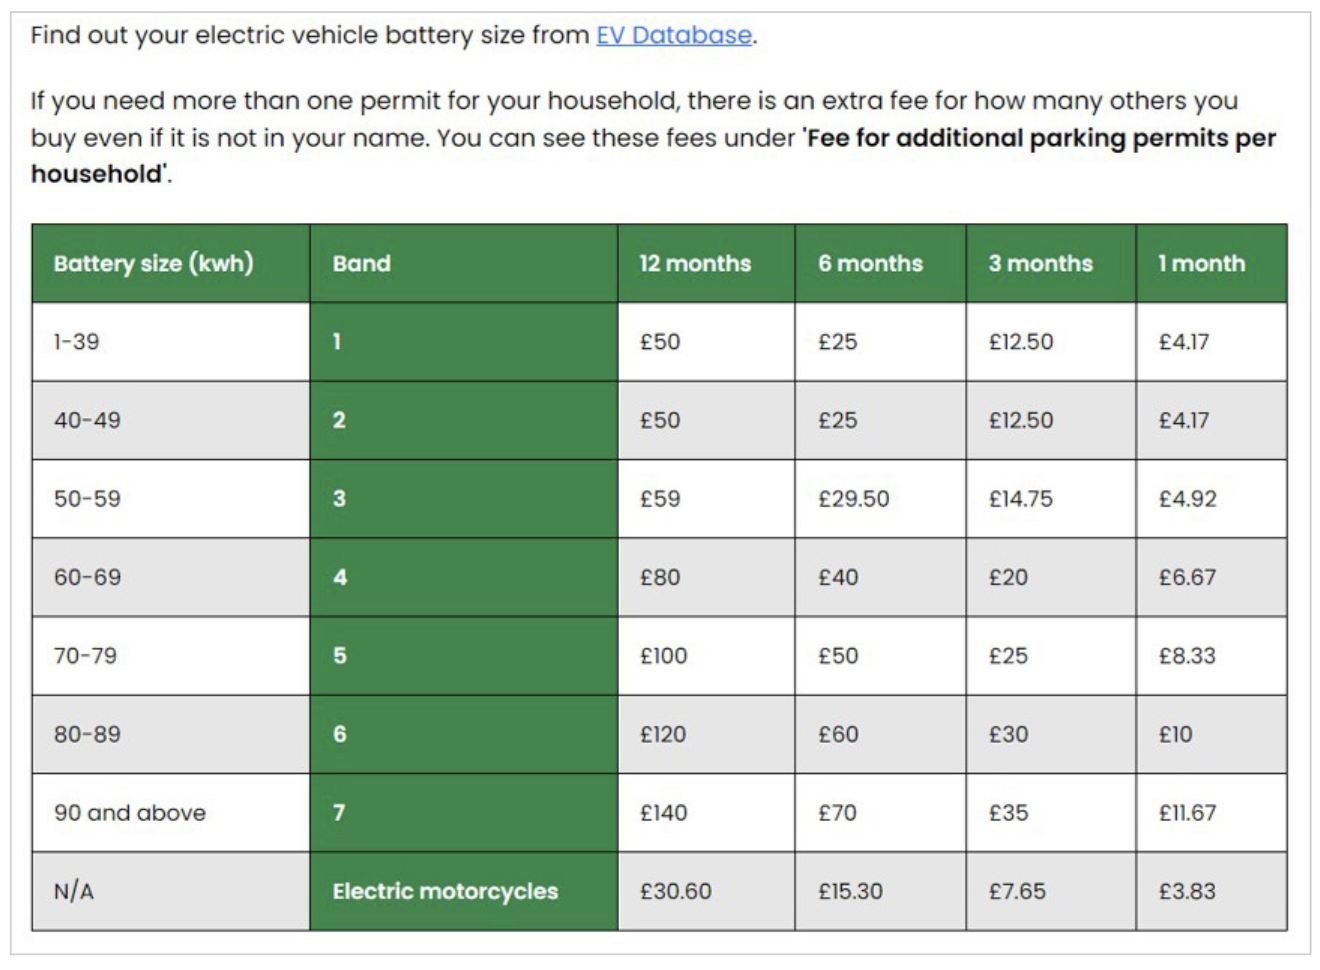Select the 12 months column header
This screenshot has height=970, width=1320.
pos(695,263)
